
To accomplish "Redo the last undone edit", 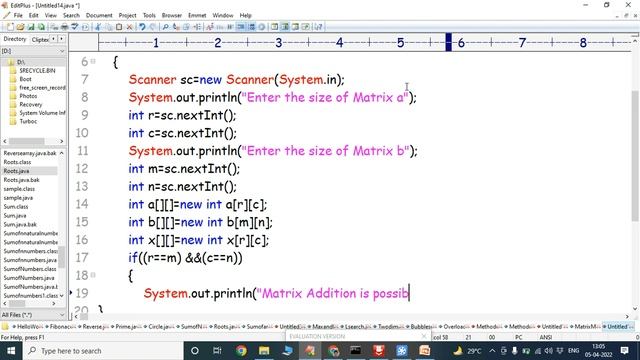I will tap(152, 27).
